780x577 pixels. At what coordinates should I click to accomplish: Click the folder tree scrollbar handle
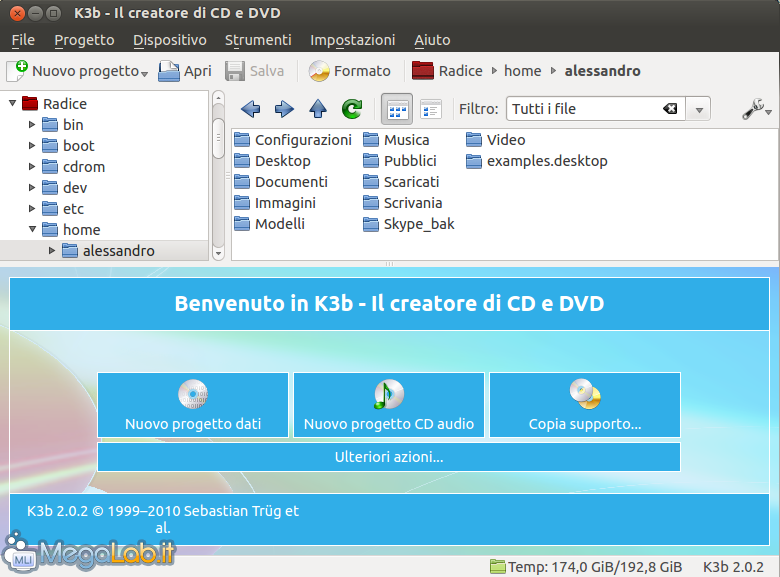point(218,138)
